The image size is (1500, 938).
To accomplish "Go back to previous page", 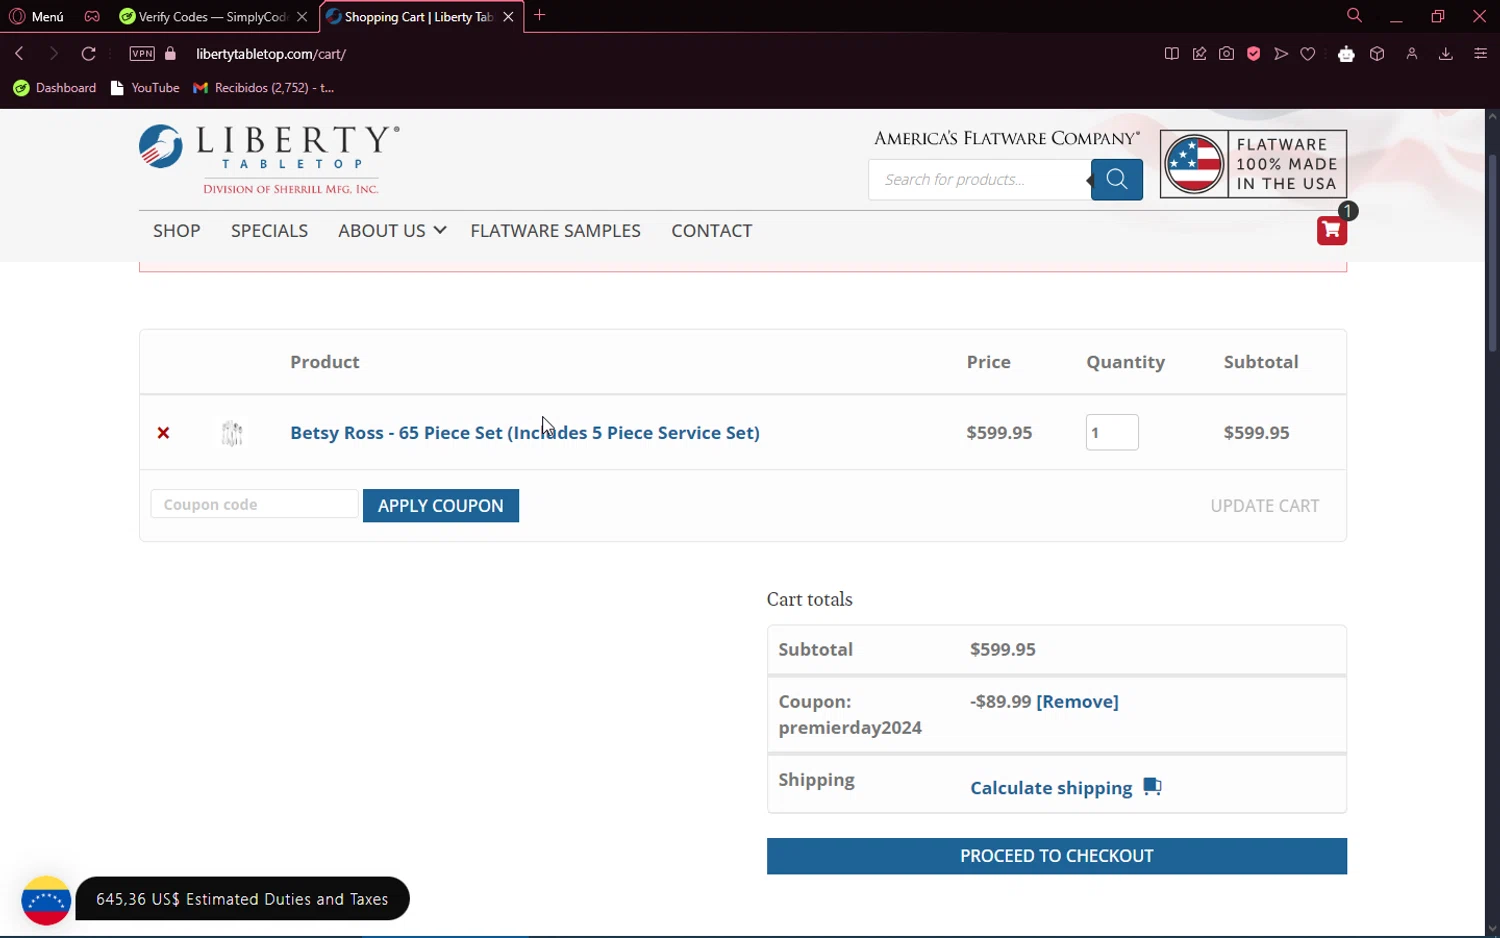I will [19, 54].
